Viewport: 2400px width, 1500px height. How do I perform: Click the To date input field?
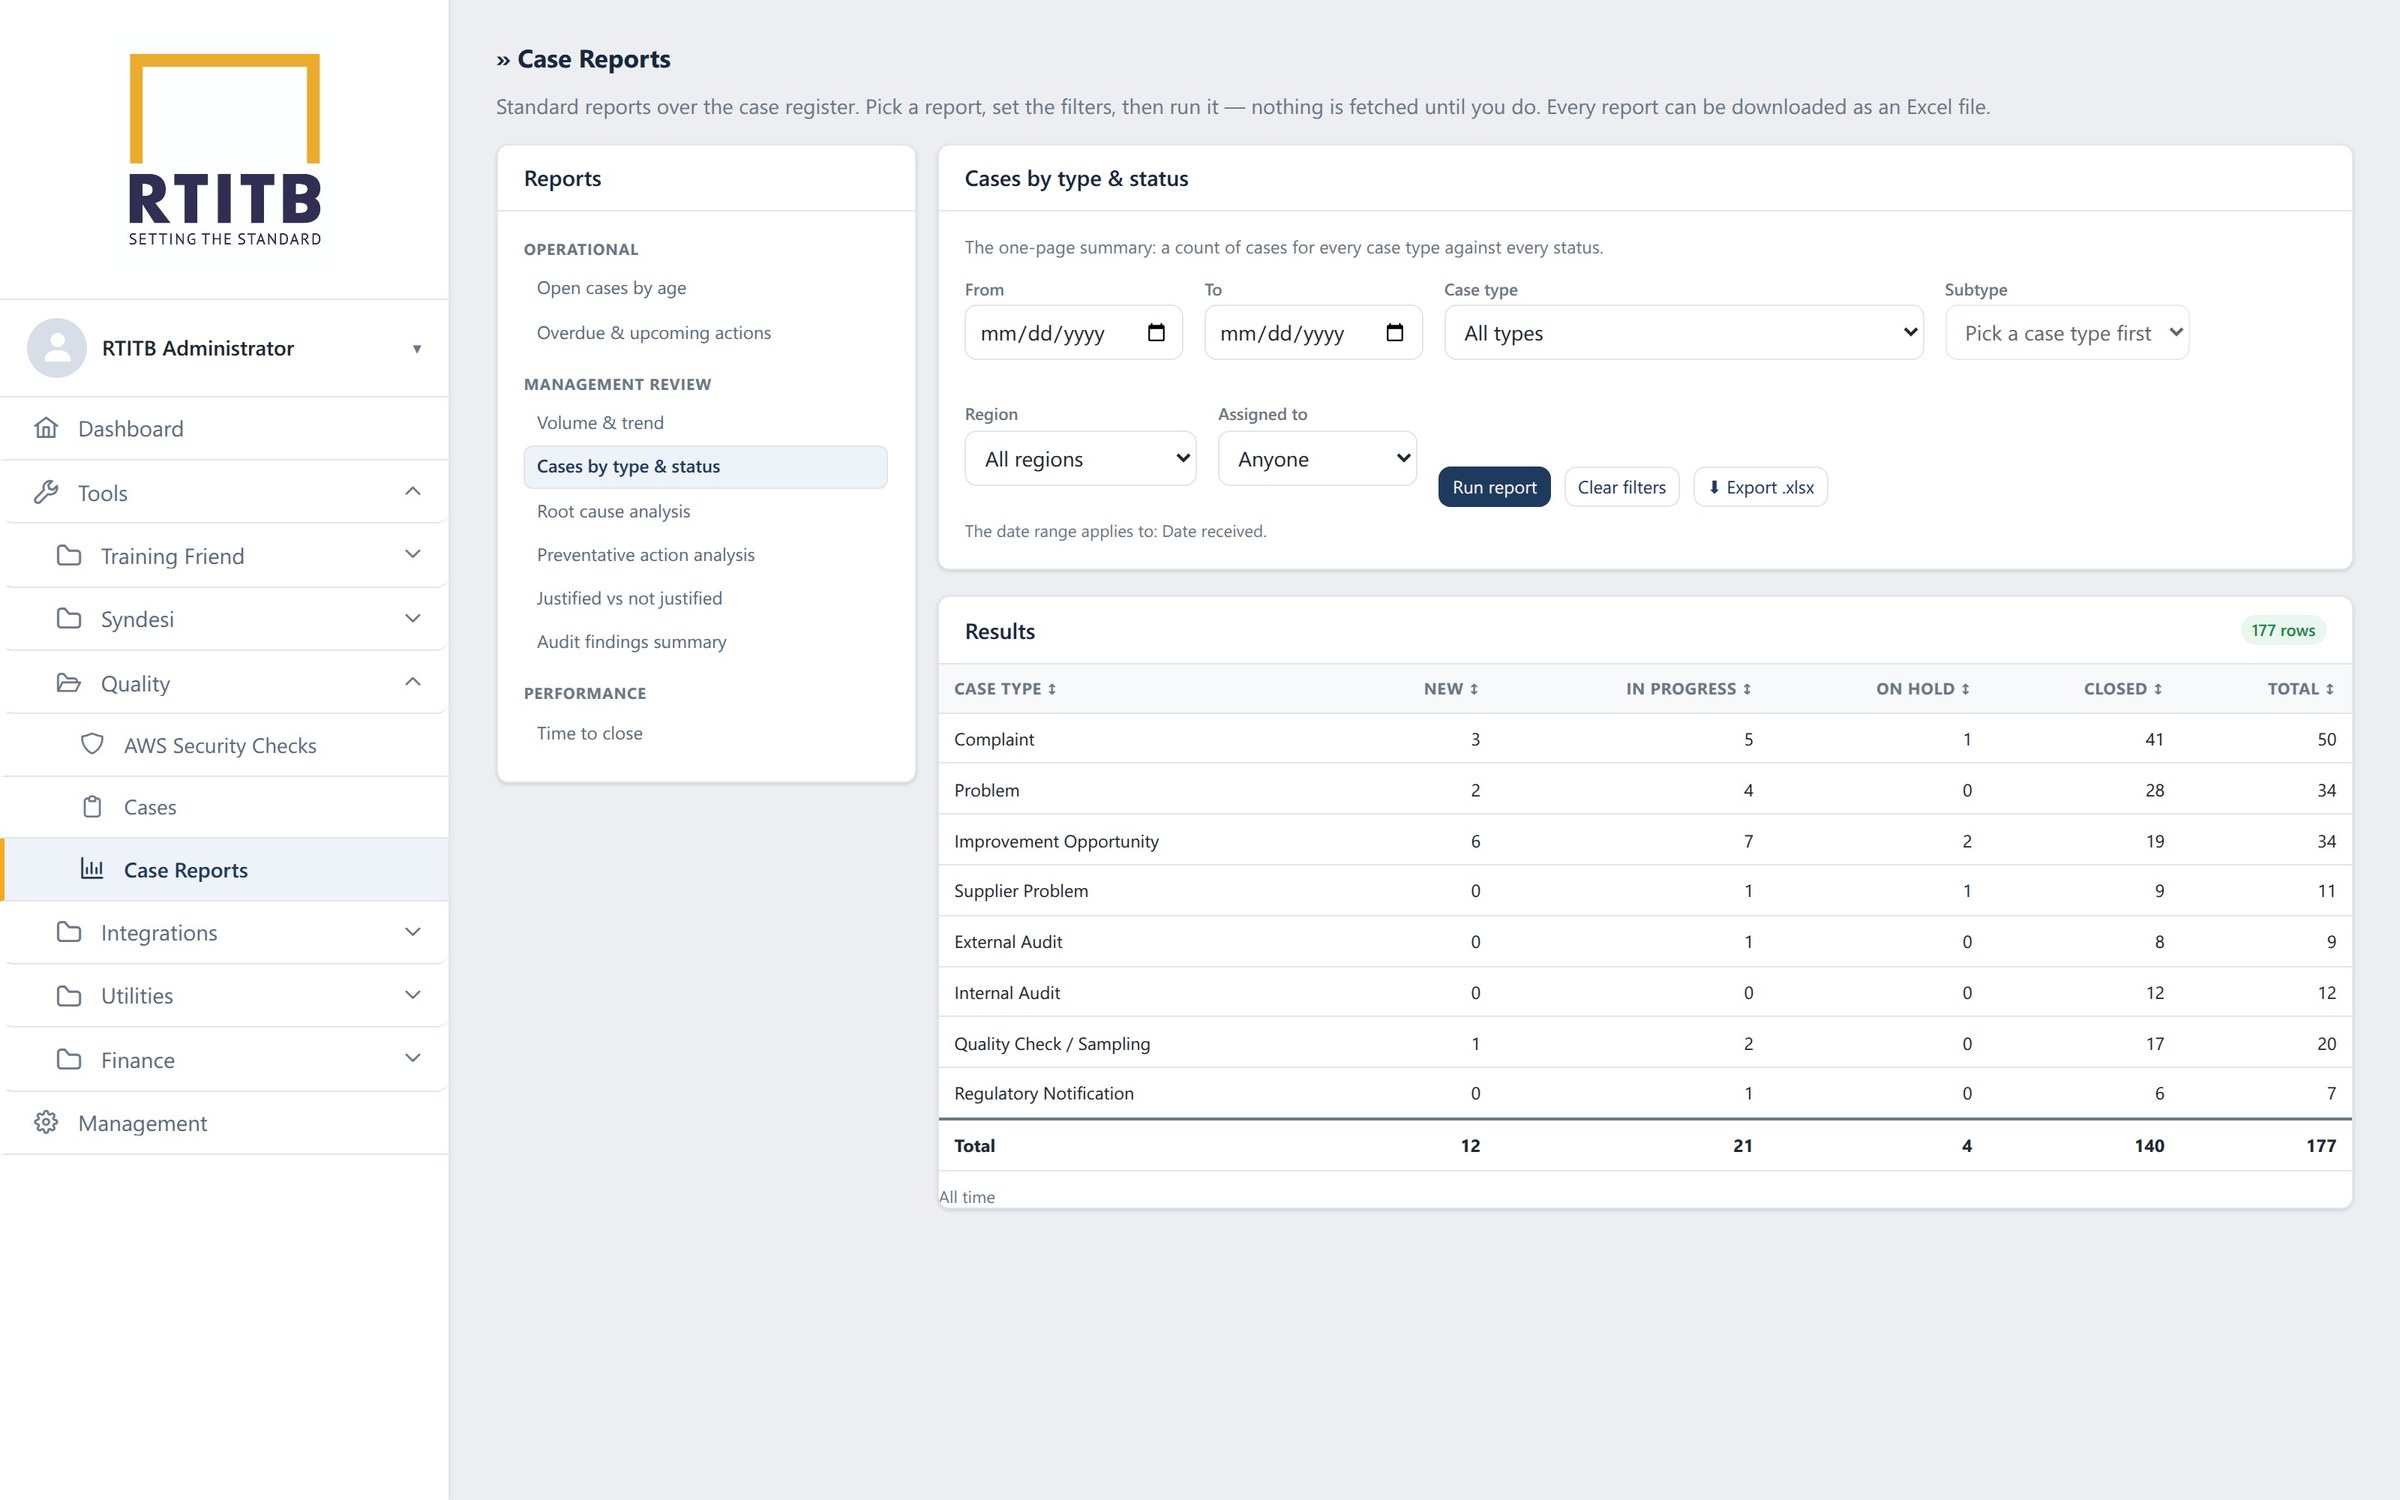(x=1313, y=333)
